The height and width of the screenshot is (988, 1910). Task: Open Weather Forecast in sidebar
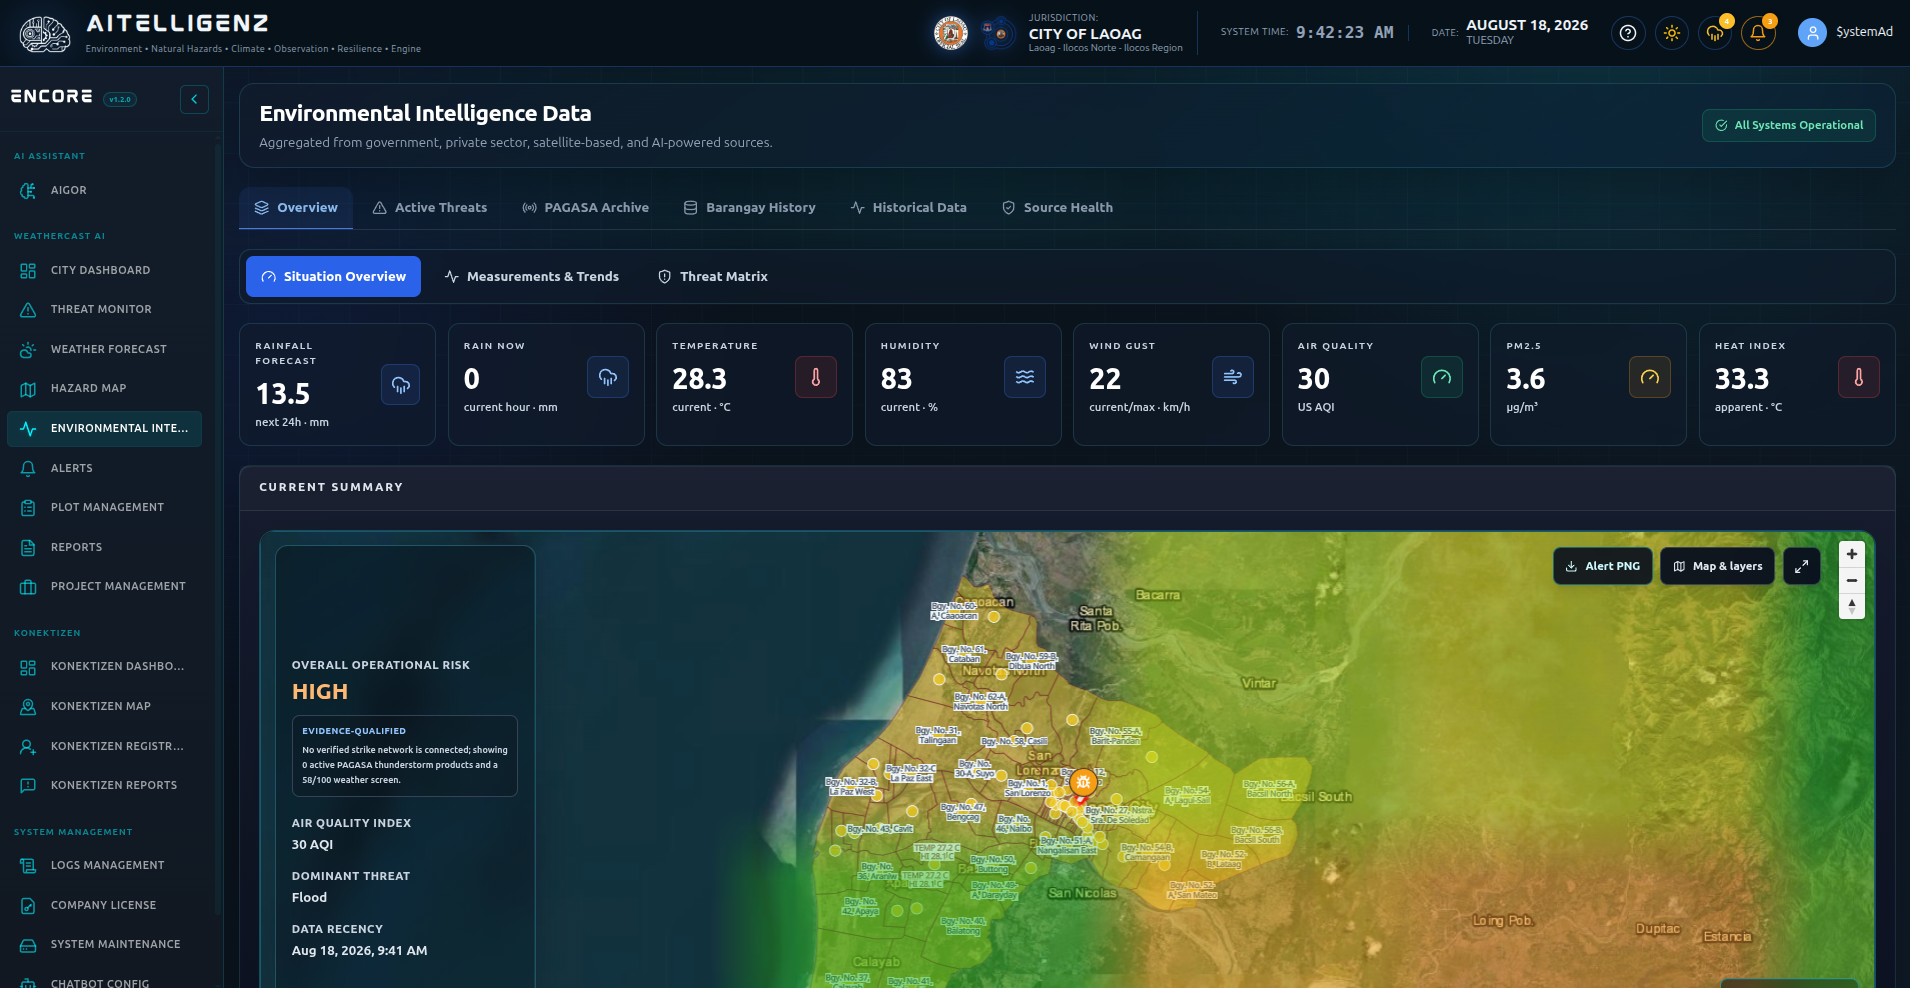pyautogui.click(x=104, y=349)
